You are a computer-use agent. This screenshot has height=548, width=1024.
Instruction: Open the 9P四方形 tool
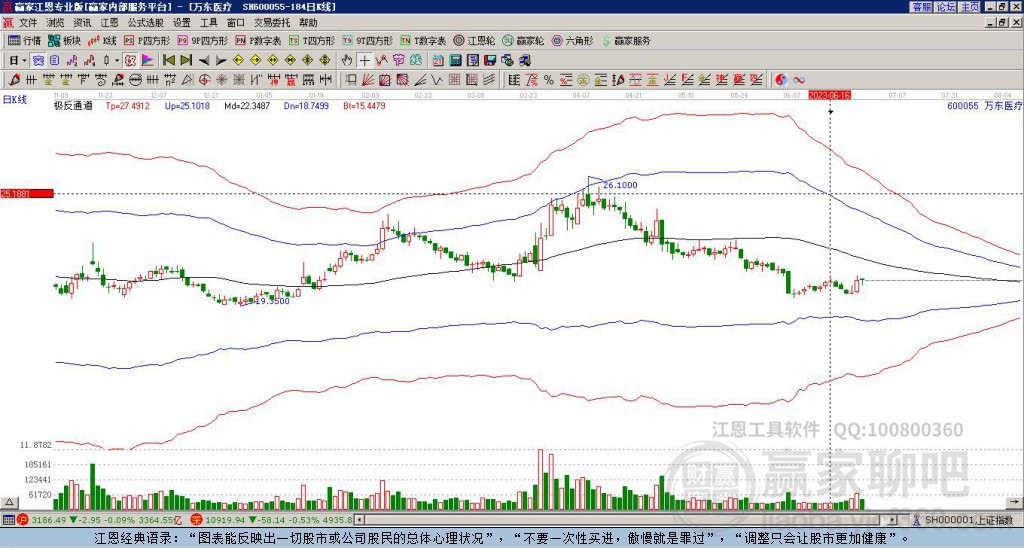[x=202, y=40]
